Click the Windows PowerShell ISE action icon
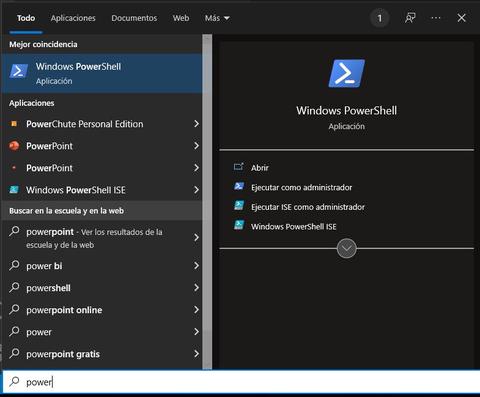480x397 pixels. (239, 226)
